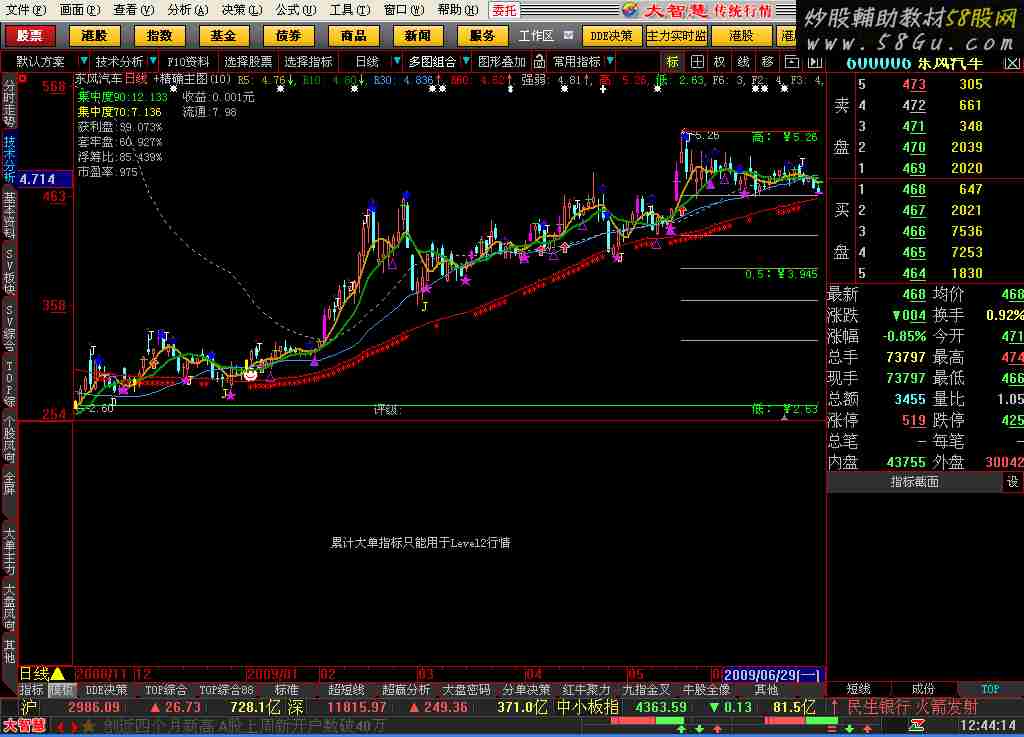Open the 技术分析 dropdown arrow
The image size is (1024, 737).
pyautogui.click(x=153, y=61)
